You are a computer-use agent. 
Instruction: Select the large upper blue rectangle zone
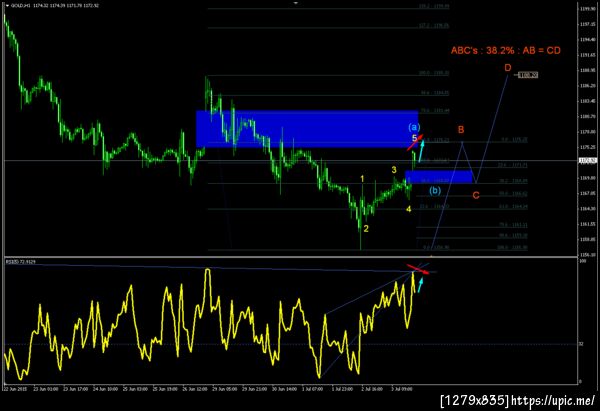[307, 129]
